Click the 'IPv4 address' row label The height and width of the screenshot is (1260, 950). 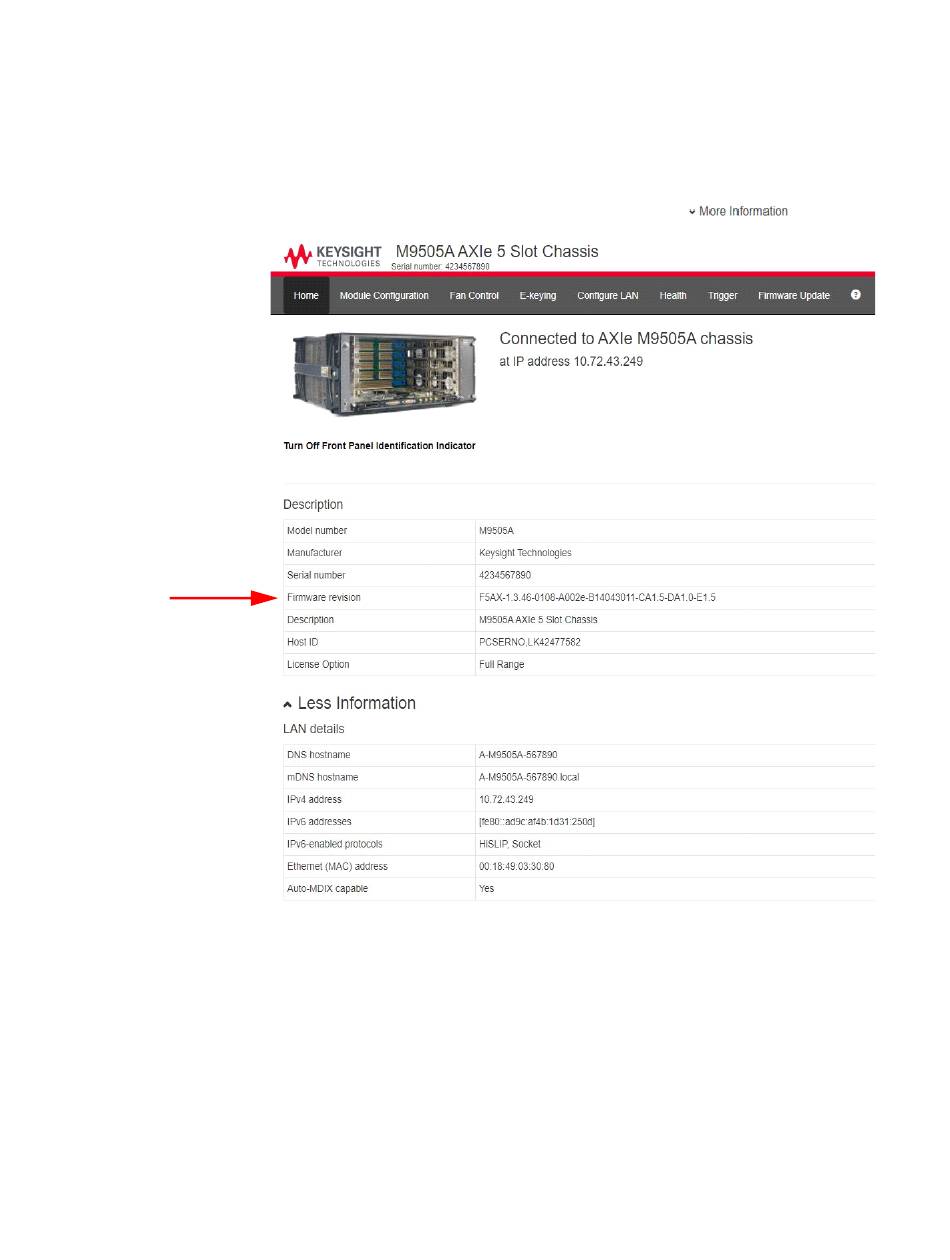pos(315,800)
